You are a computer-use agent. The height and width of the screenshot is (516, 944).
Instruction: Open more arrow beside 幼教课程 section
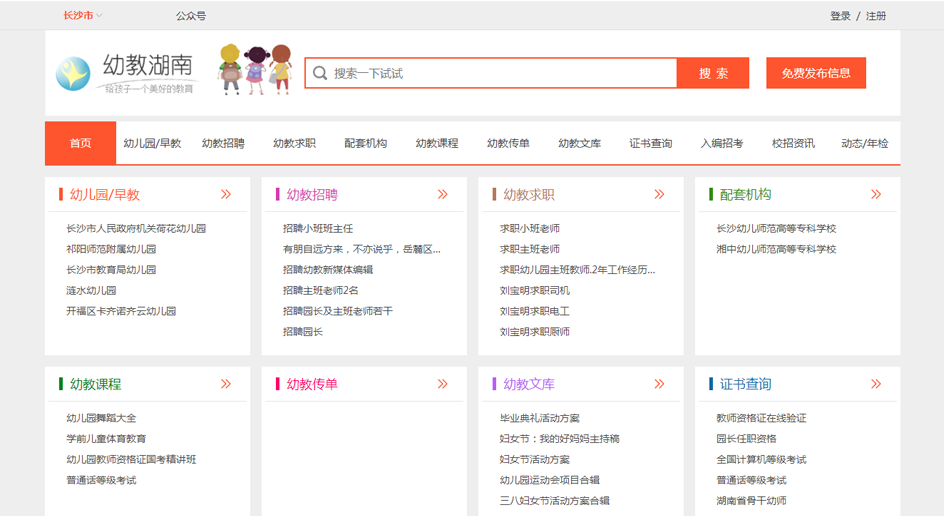tap(226, 384)
